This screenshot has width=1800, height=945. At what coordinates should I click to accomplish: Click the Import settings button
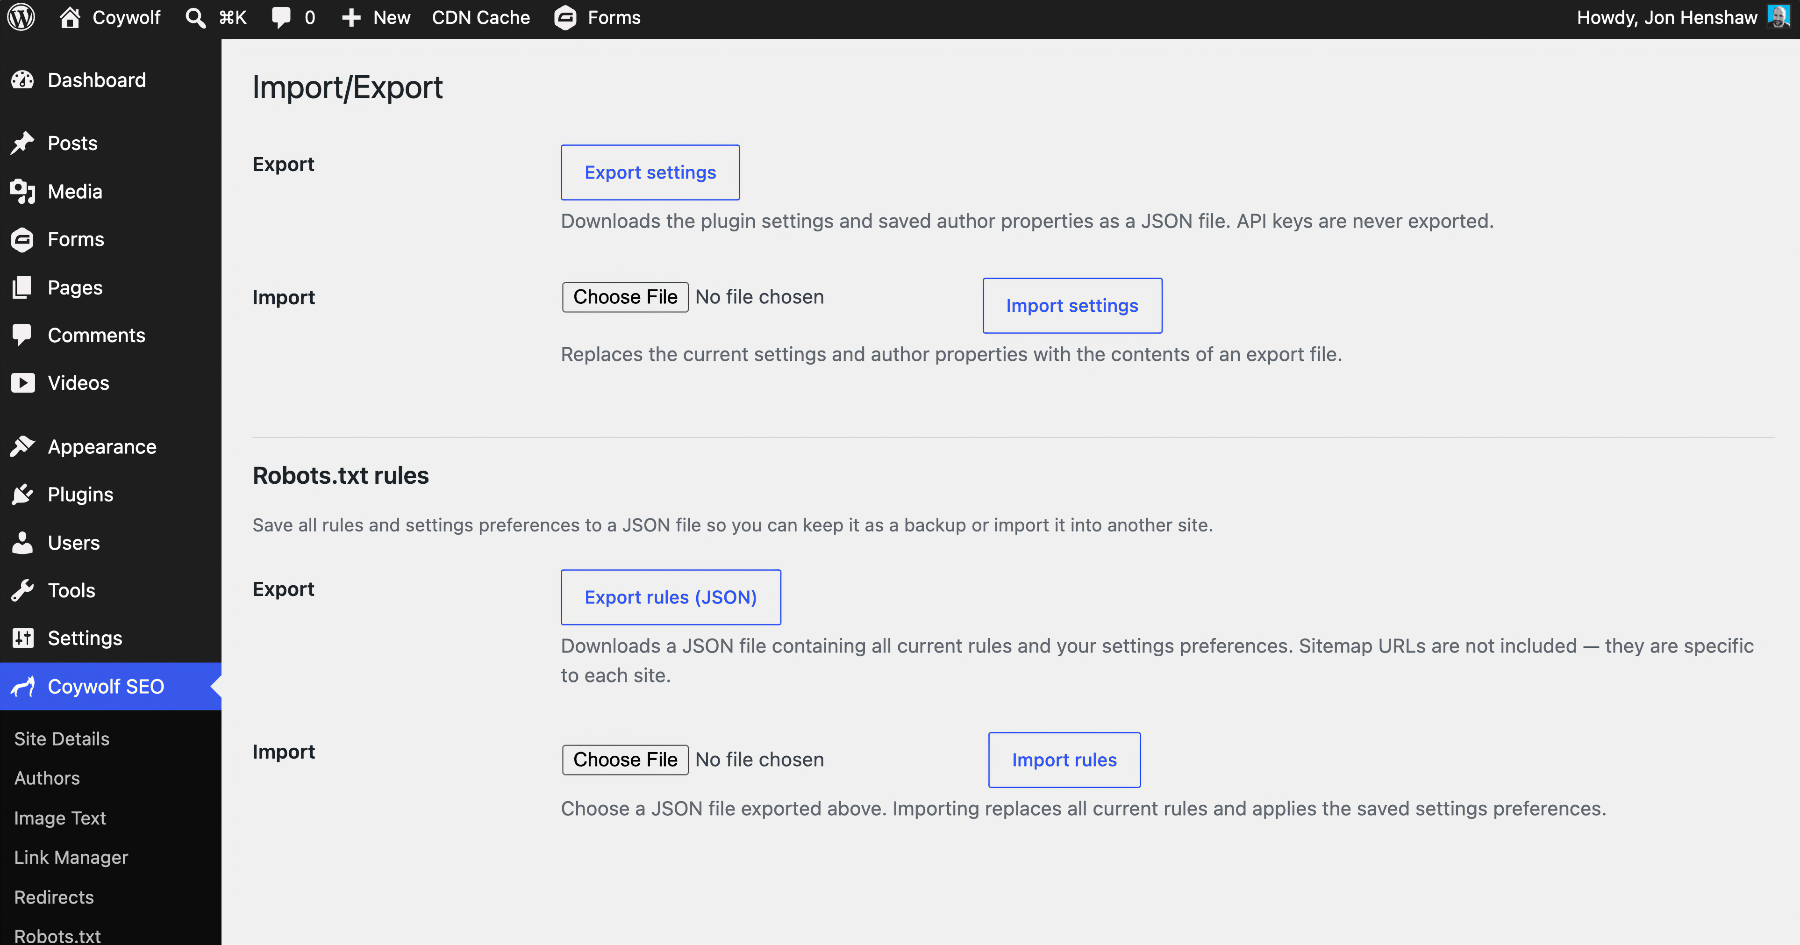(1072, 305)
